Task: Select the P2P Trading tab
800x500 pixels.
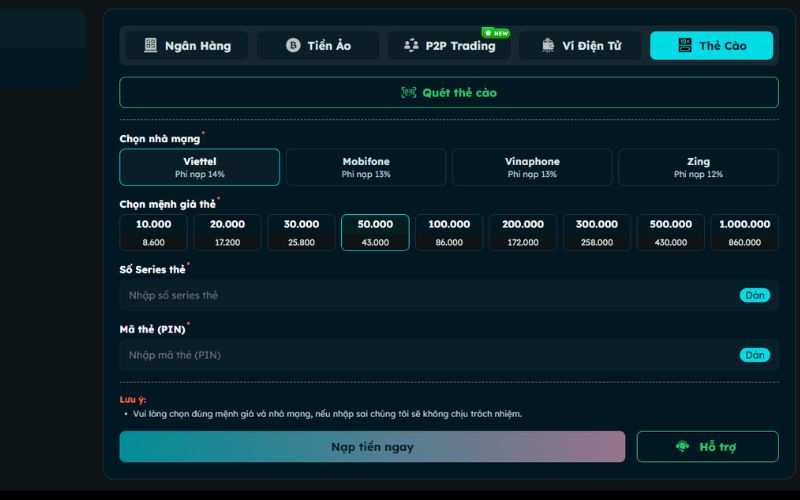Action: (449, 45)
